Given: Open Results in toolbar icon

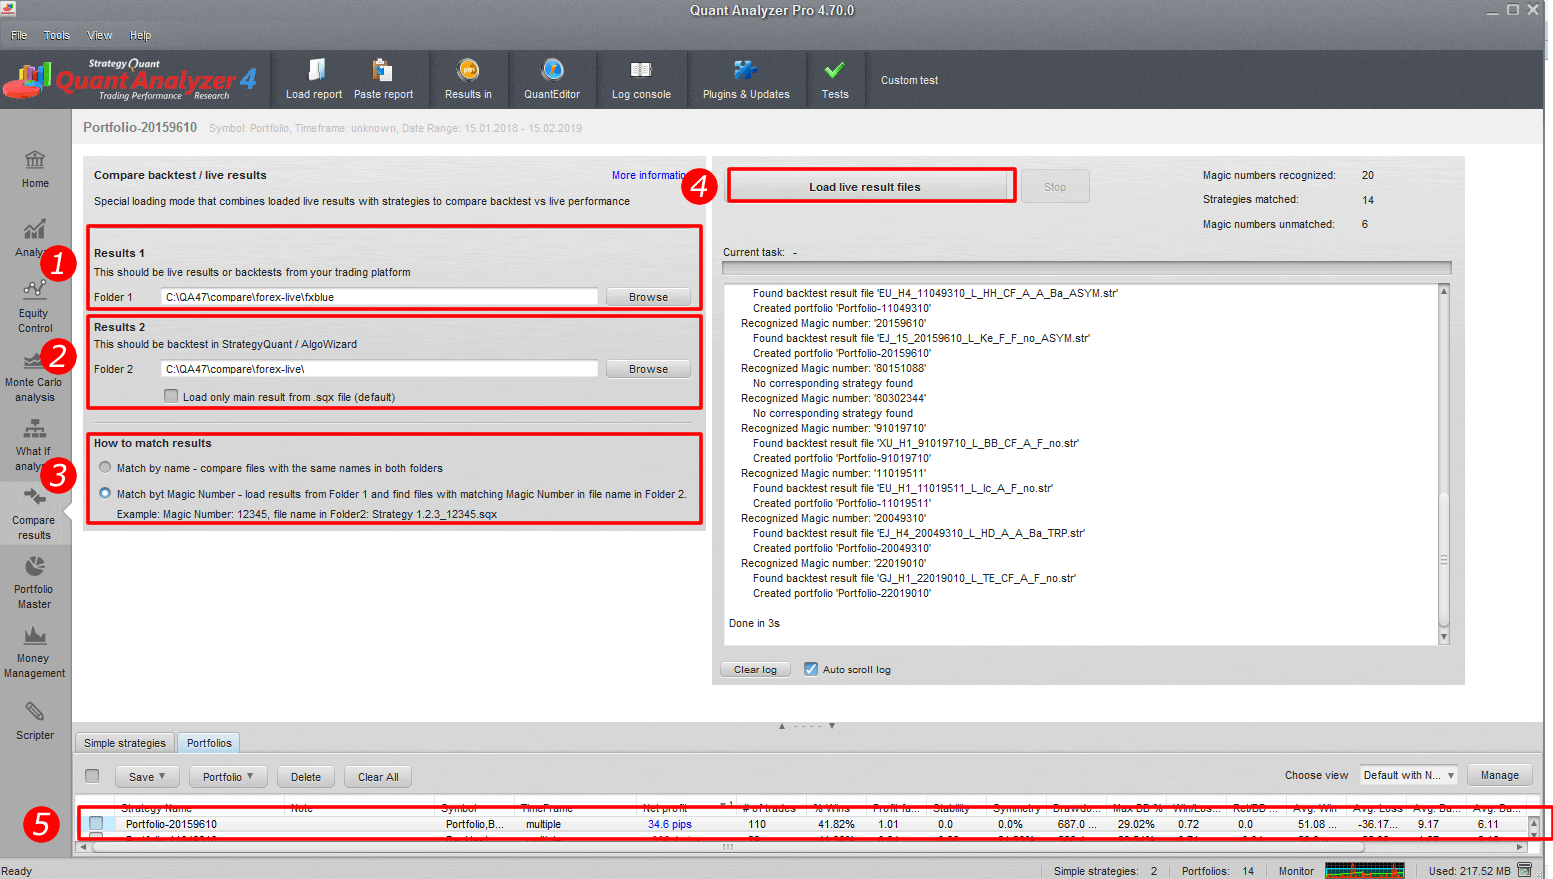Looking at the screenshot, I should point(468,80).
